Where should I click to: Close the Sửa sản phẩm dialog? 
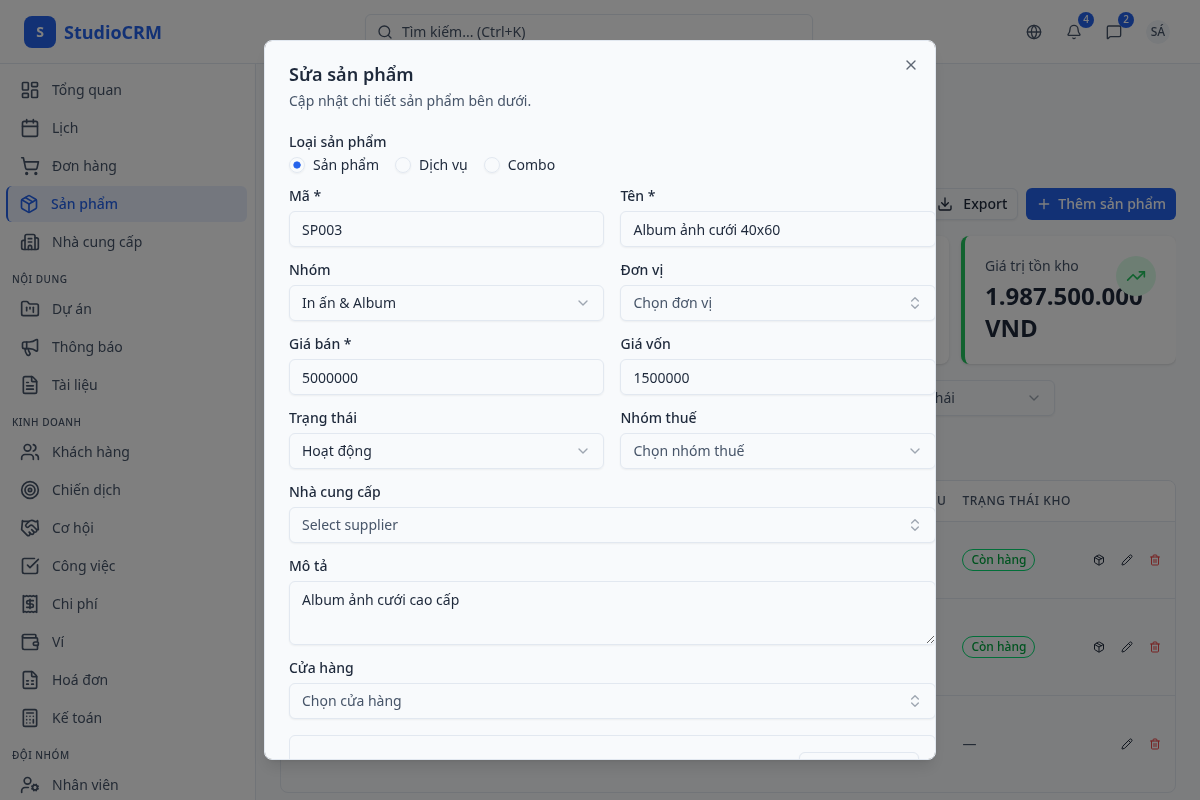point(911,65)
